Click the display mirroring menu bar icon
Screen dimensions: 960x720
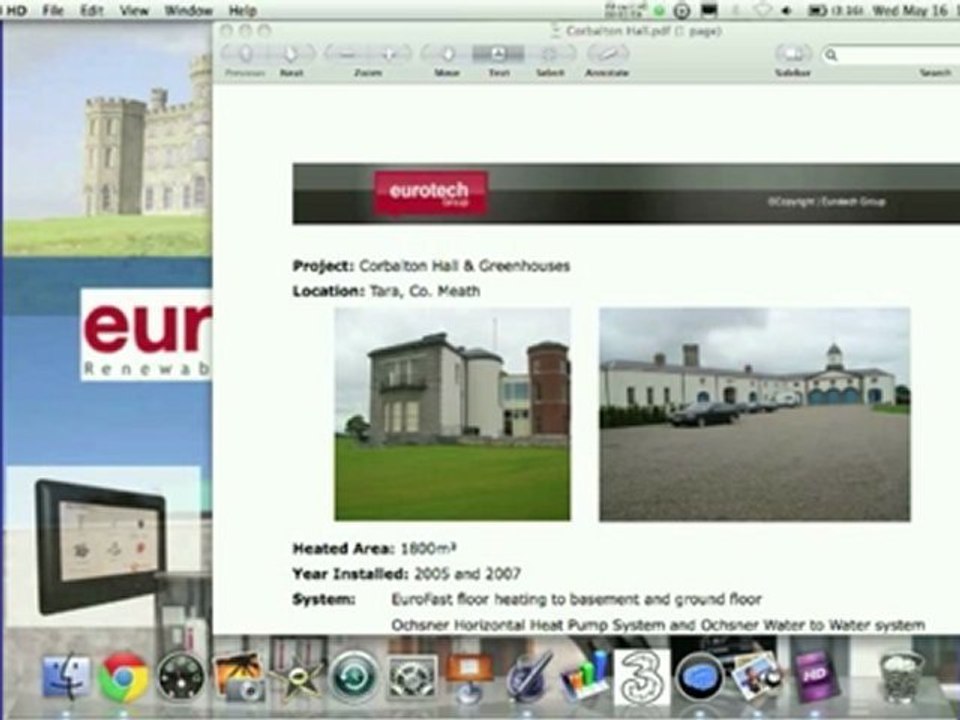[709, 10]
